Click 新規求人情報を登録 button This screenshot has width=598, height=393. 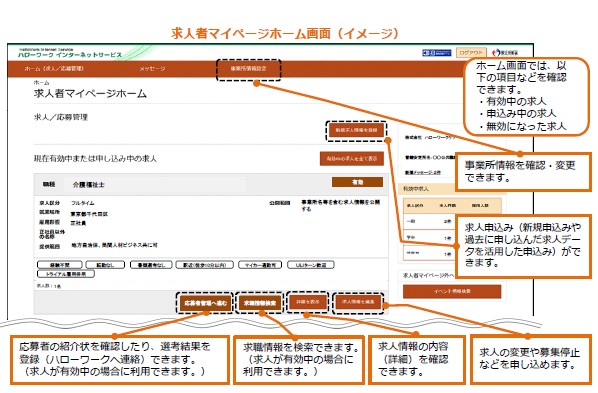click(x=356, y=130)
